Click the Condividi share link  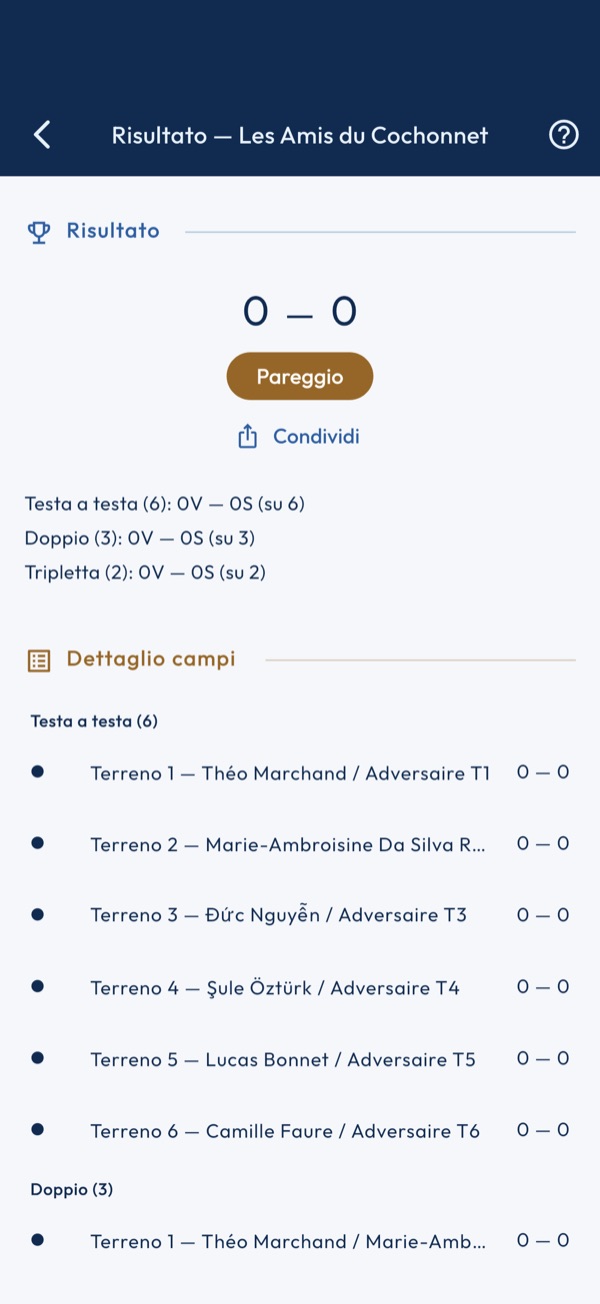click(316, 437)
